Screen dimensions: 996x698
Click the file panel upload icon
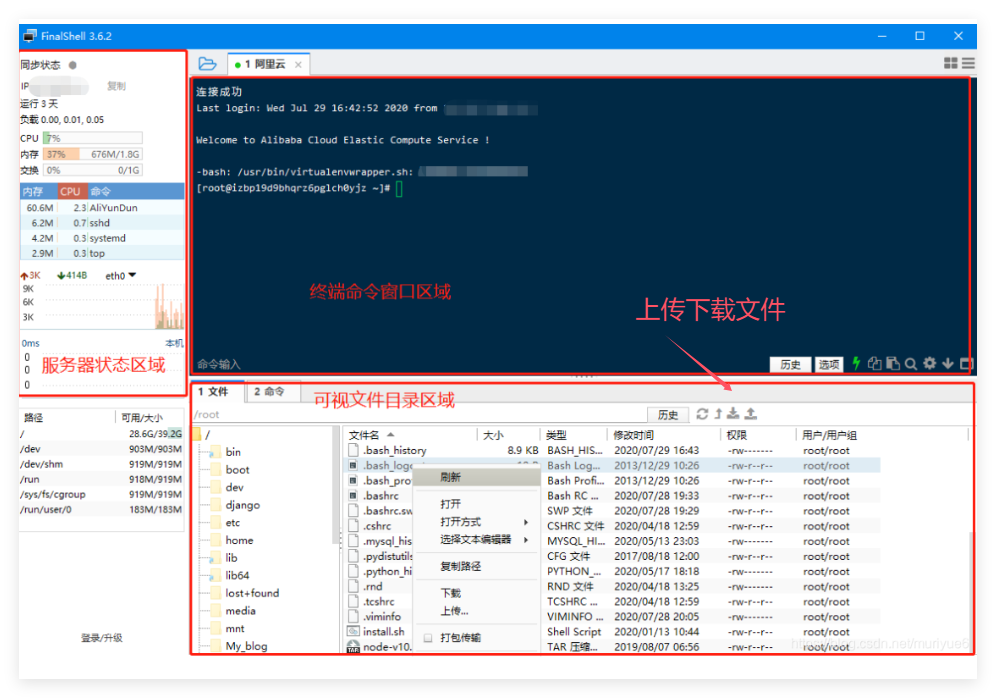tap(751, 414)
